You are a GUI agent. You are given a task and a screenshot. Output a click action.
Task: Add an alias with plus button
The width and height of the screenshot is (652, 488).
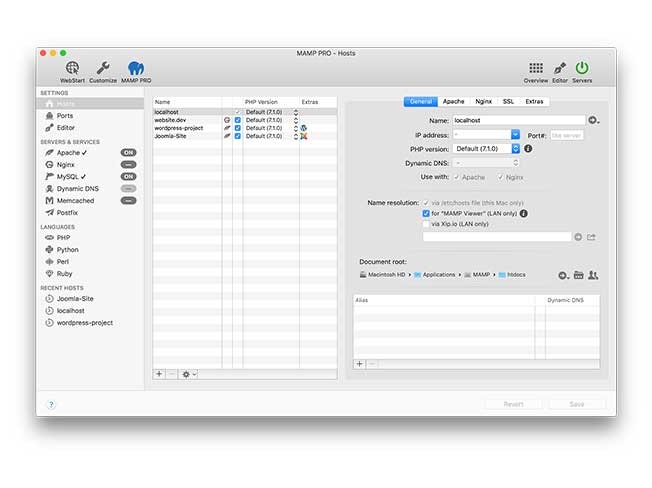360,364
